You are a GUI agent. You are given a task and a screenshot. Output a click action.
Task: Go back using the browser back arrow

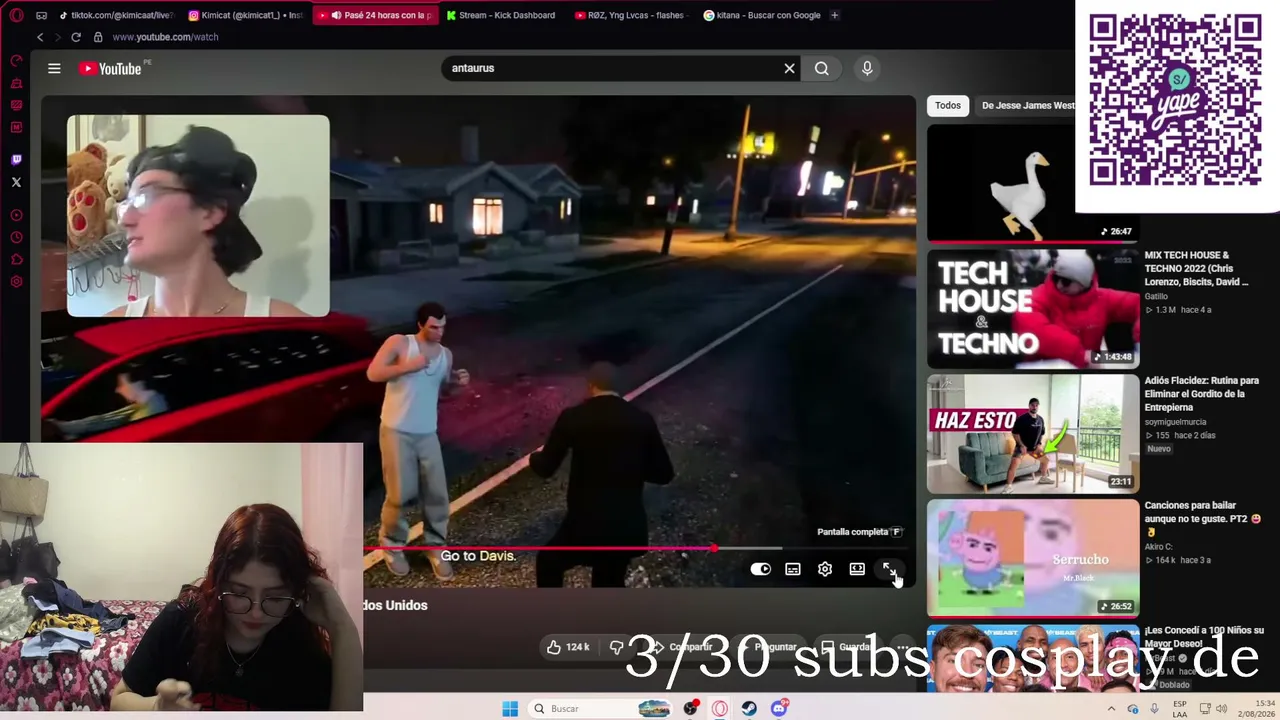coord(40,37)
